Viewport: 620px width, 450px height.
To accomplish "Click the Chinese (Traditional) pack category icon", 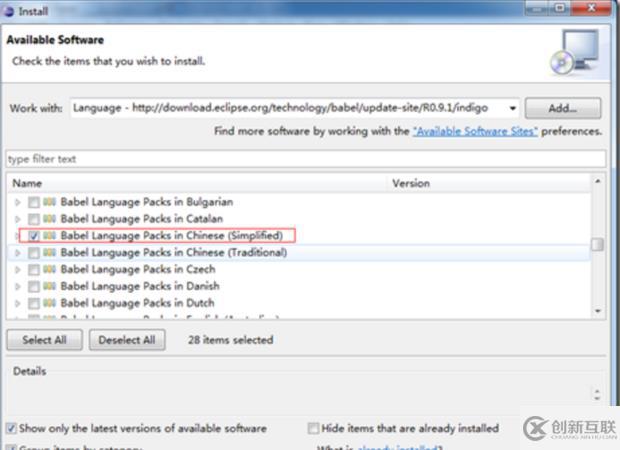I will pyautogui.click(x=49, y=252).
